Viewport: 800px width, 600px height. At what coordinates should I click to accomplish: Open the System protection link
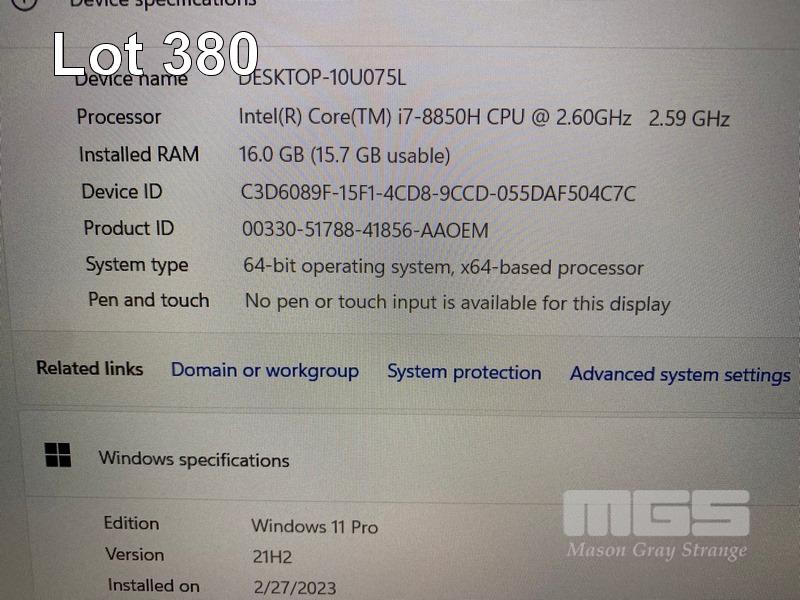[464, 372]
